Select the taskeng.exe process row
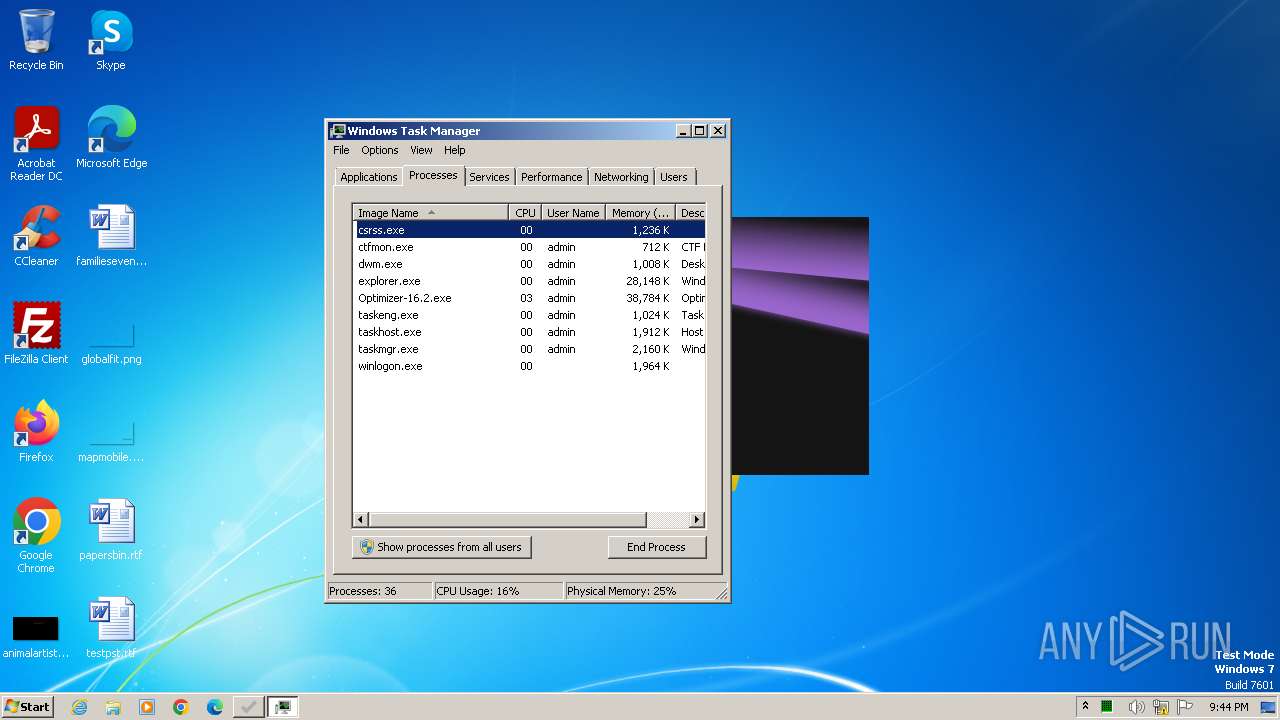The width and height of the screenshot is (1280, 720). [529, 315]
